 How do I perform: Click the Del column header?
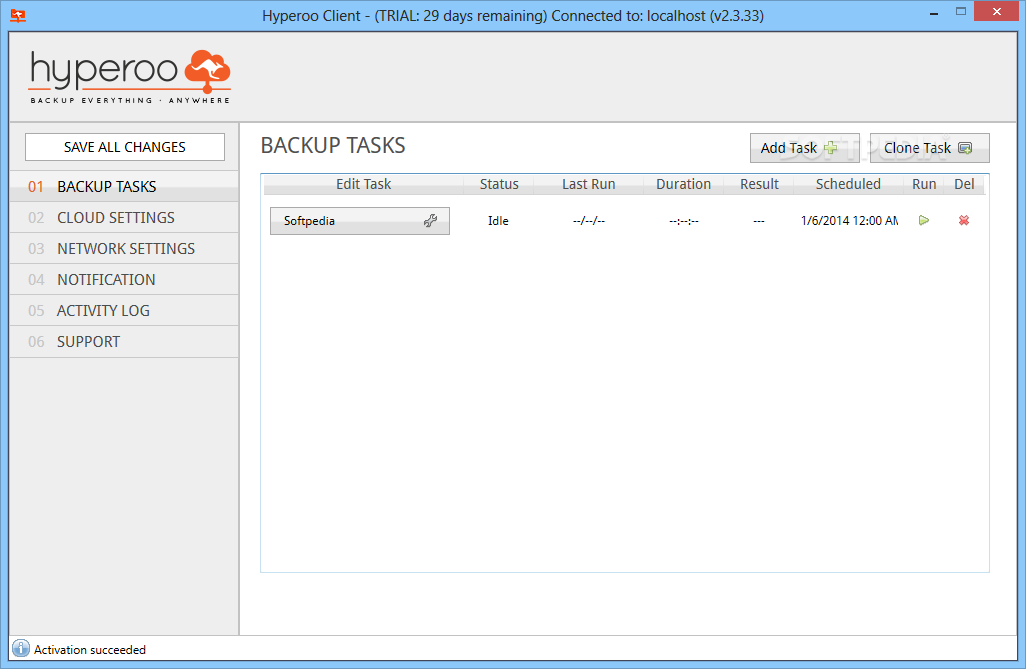pos(964,185)
